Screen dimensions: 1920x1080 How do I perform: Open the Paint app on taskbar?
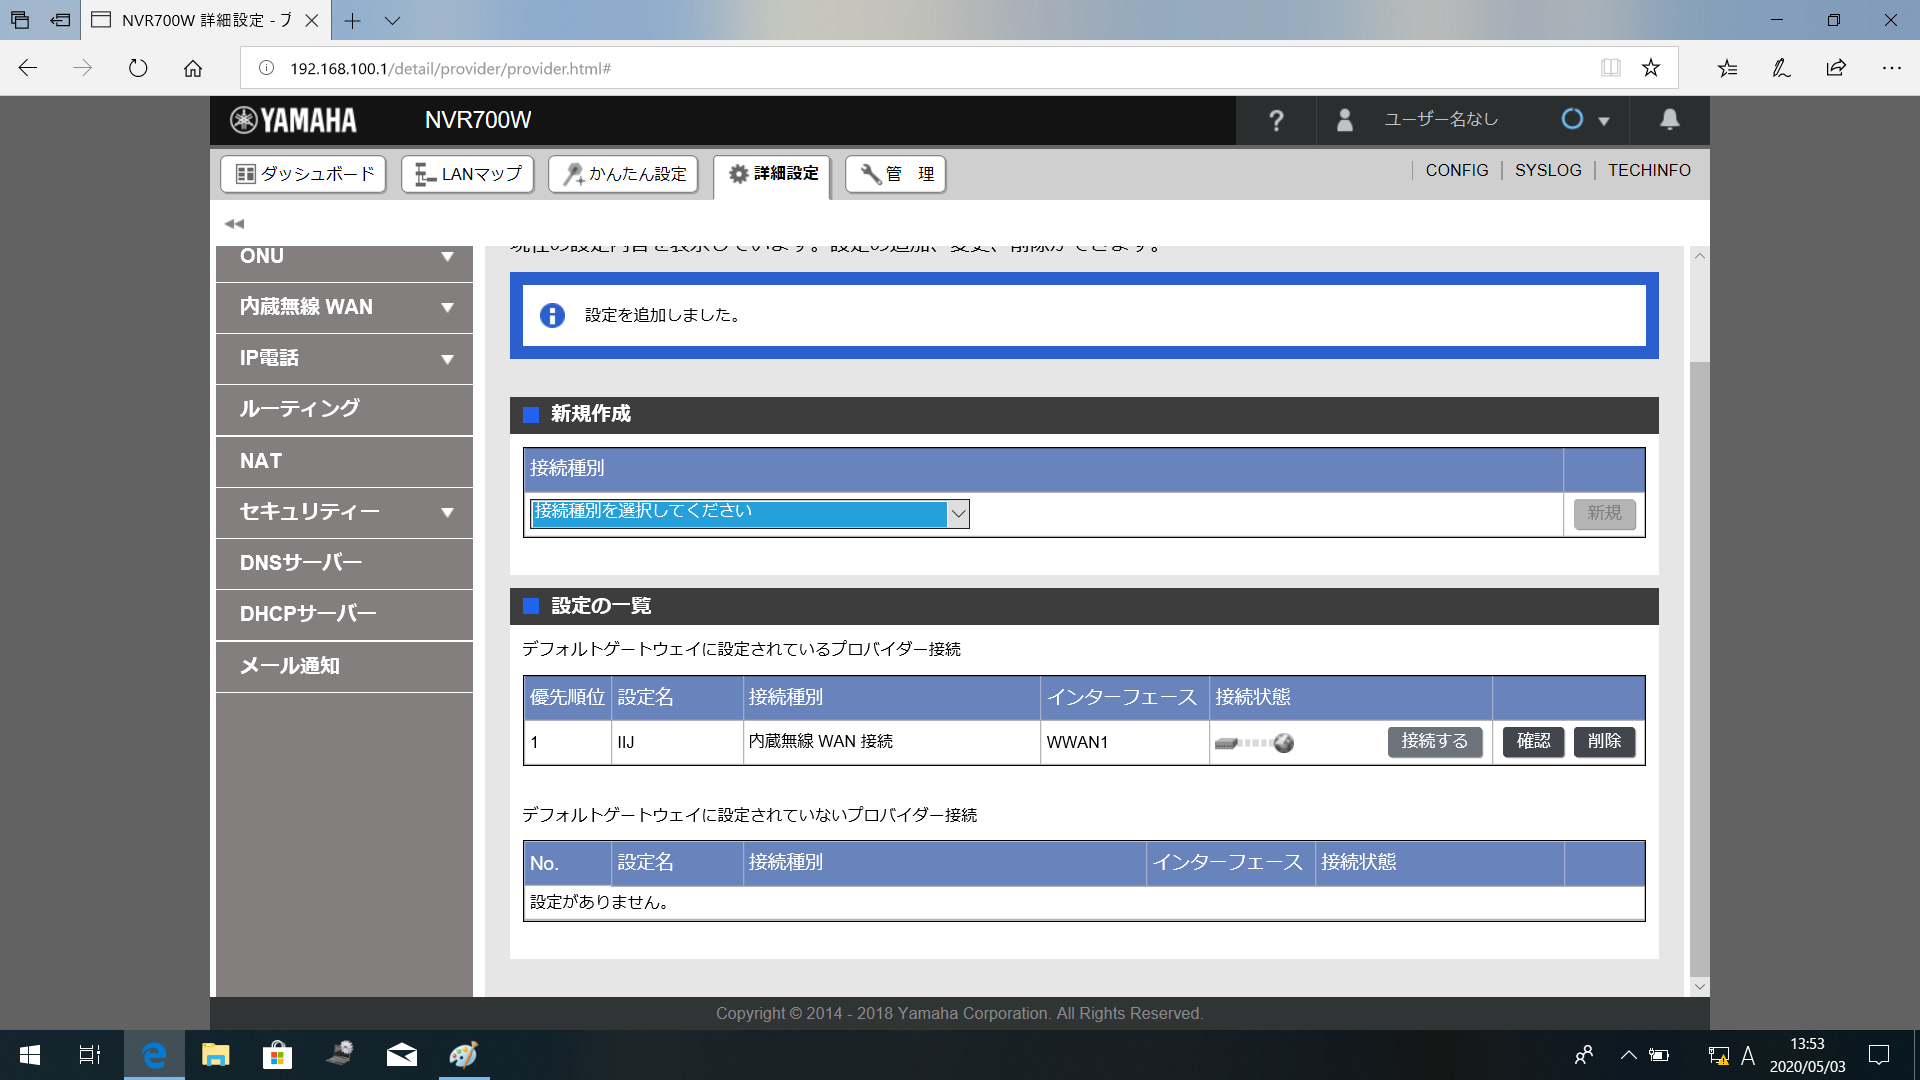pos(463,1055)
